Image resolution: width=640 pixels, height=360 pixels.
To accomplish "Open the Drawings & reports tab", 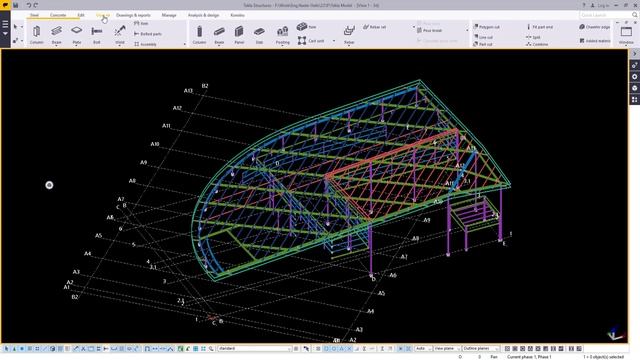I will click(x=133, y=15).
